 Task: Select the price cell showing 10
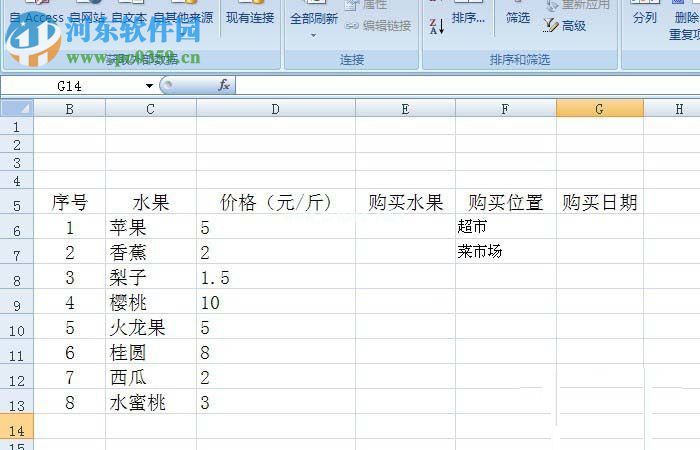click(276, 302)
